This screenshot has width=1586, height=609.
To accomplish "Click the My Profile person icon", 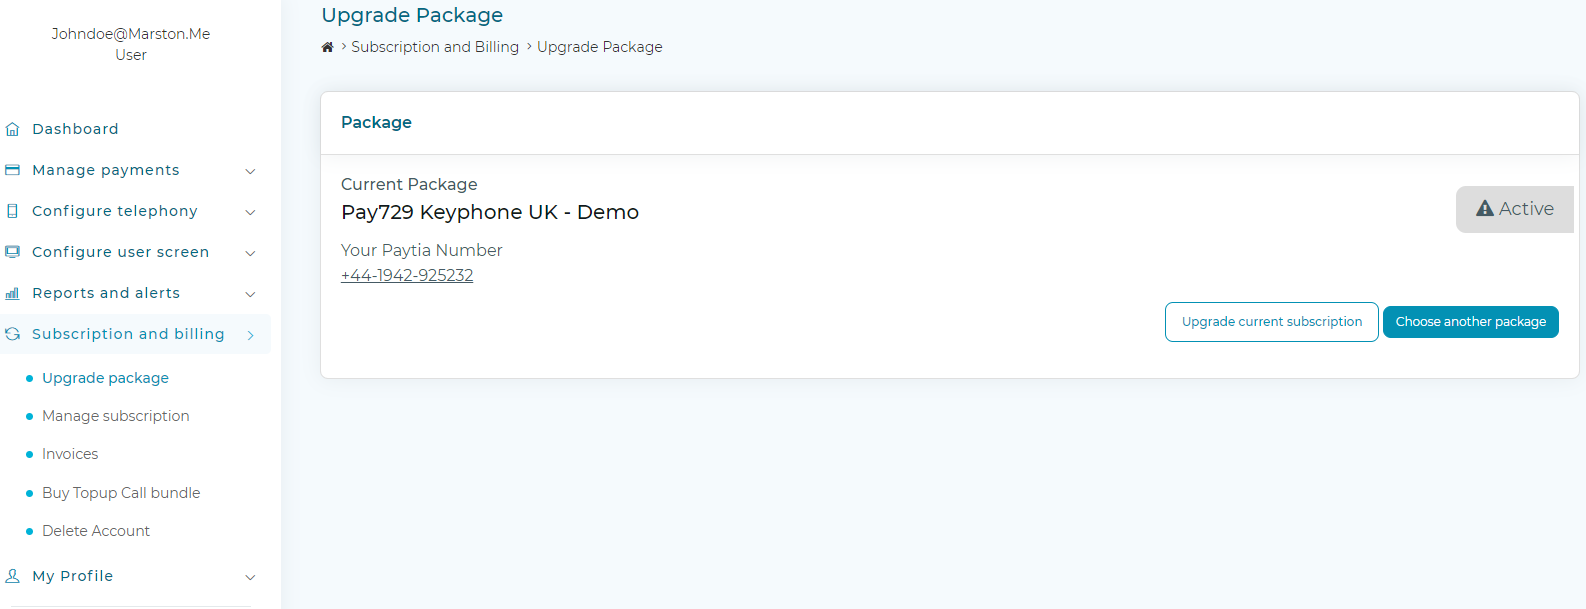I will point(12,576).
